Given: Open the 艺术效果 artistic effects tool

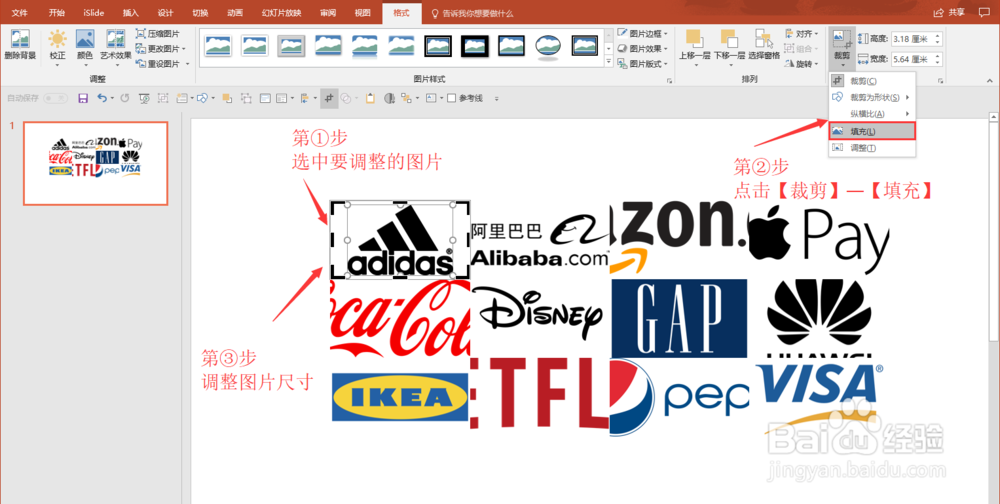Looking at the screenshot, I should click(115, 46).
